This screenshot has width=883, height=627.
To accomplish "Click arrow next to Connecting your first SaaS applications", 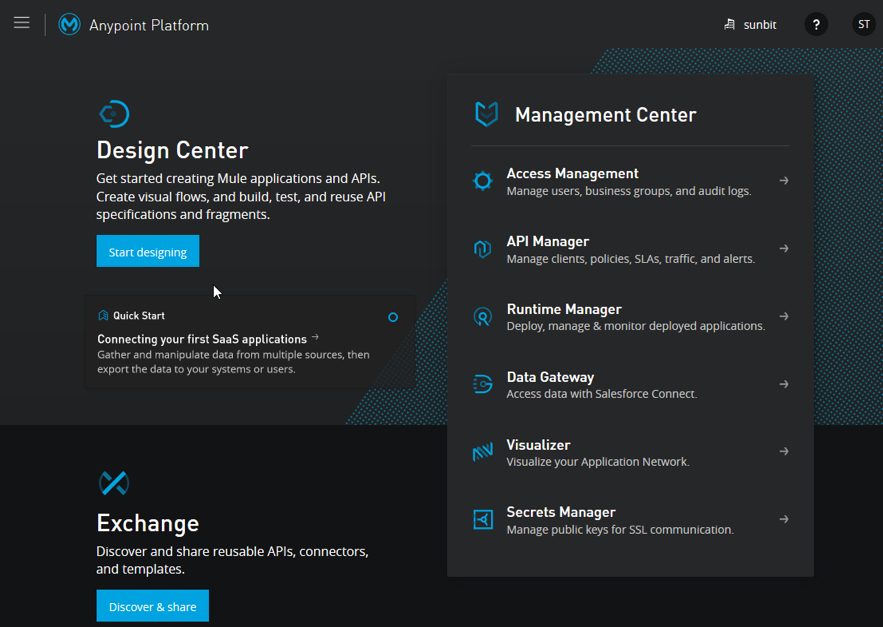I will (315, 337).
